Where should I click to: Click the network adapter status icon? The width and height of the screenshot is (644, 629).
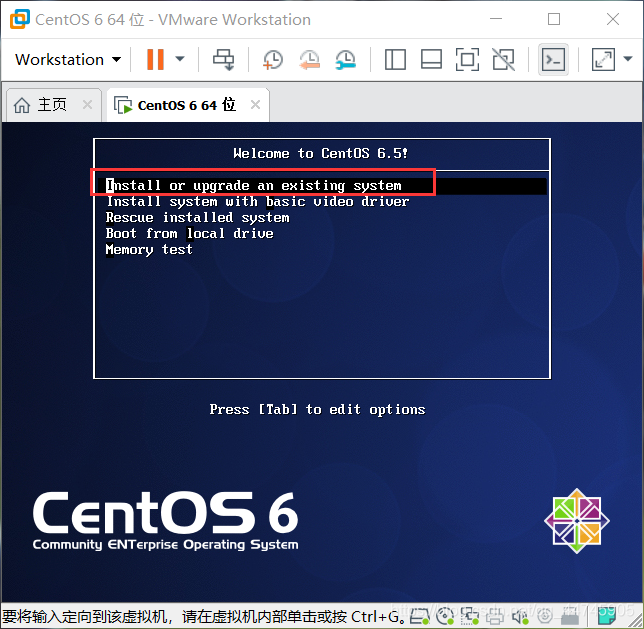point(469,616)
